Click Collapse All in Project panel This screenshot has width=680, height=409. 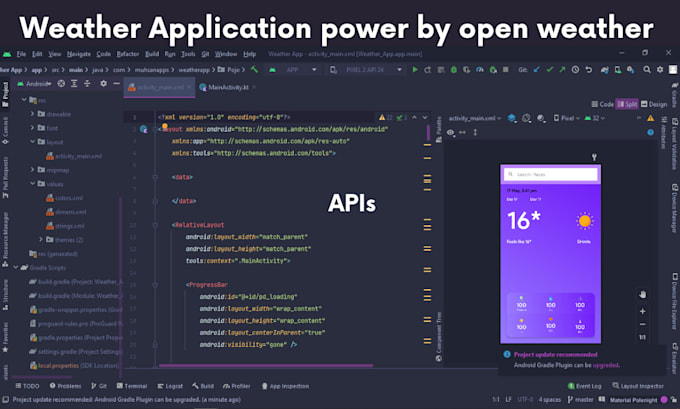87,84
